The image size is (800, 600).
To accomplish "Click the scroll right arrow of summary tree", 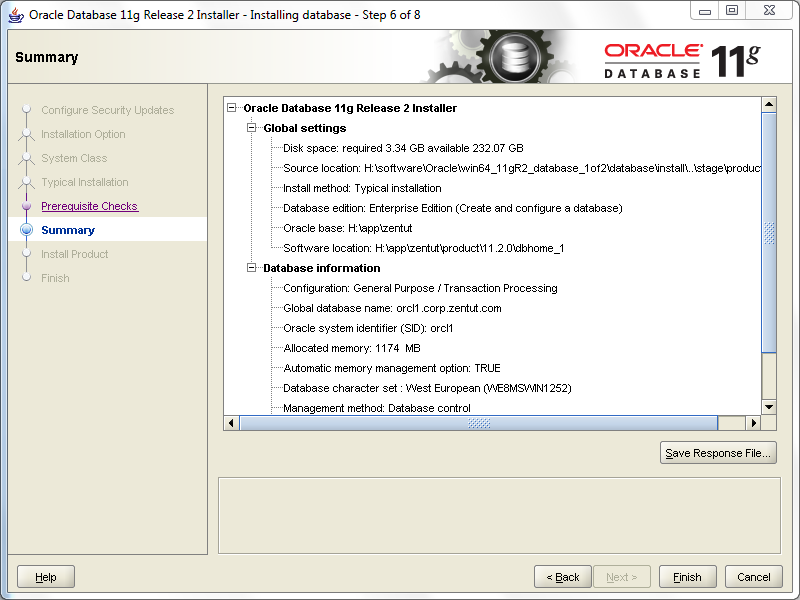I will pos(754,423).
